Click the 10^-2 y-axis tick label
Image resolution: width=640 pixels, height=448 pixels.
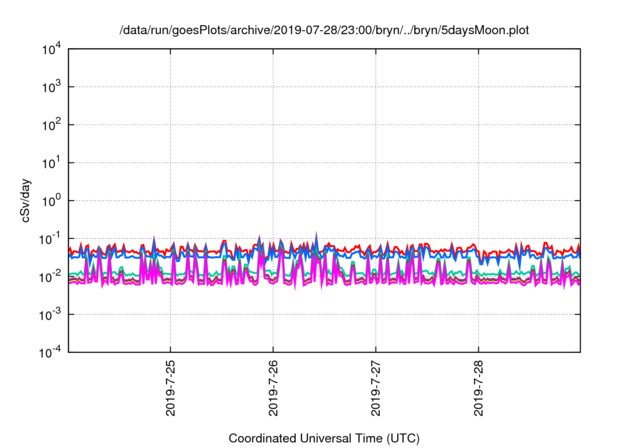[48, 276]
